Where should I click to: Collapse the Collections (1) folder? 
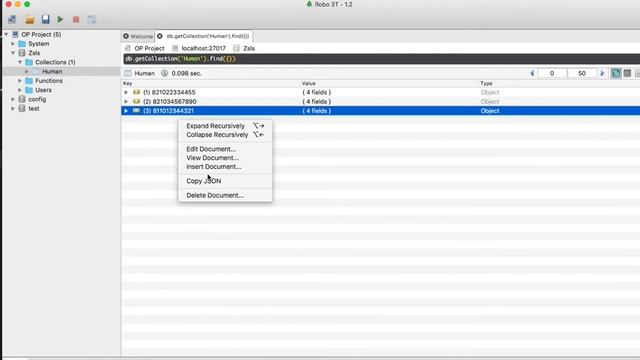tap(20, 62)
